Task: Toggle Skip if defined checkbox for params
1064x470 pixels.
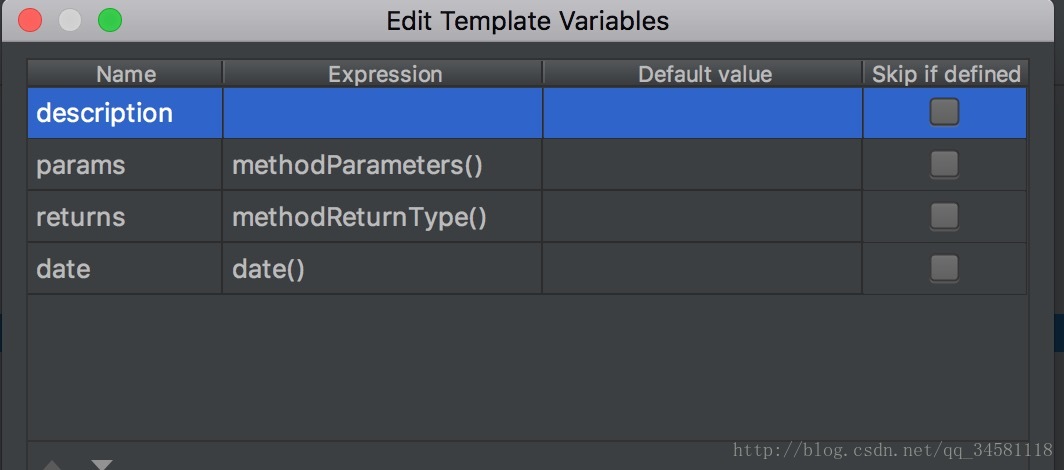Action: [x=944, y=164]
